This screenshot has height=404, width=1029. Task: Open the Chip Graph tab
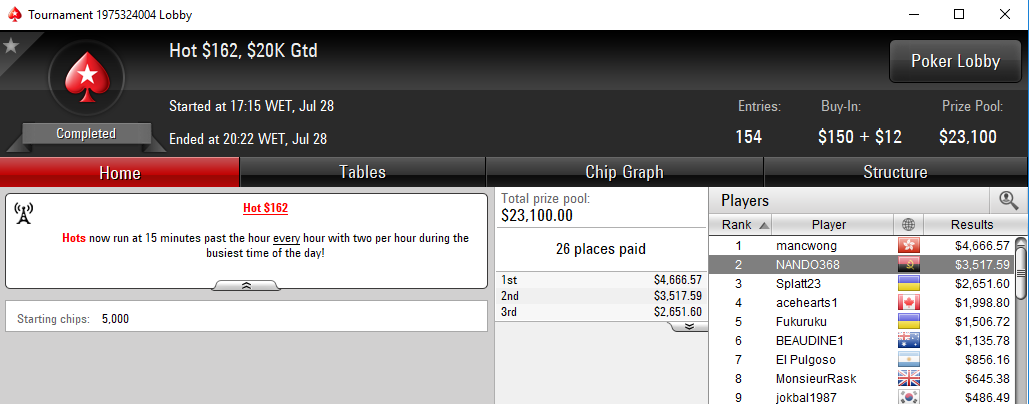[624, 172]
